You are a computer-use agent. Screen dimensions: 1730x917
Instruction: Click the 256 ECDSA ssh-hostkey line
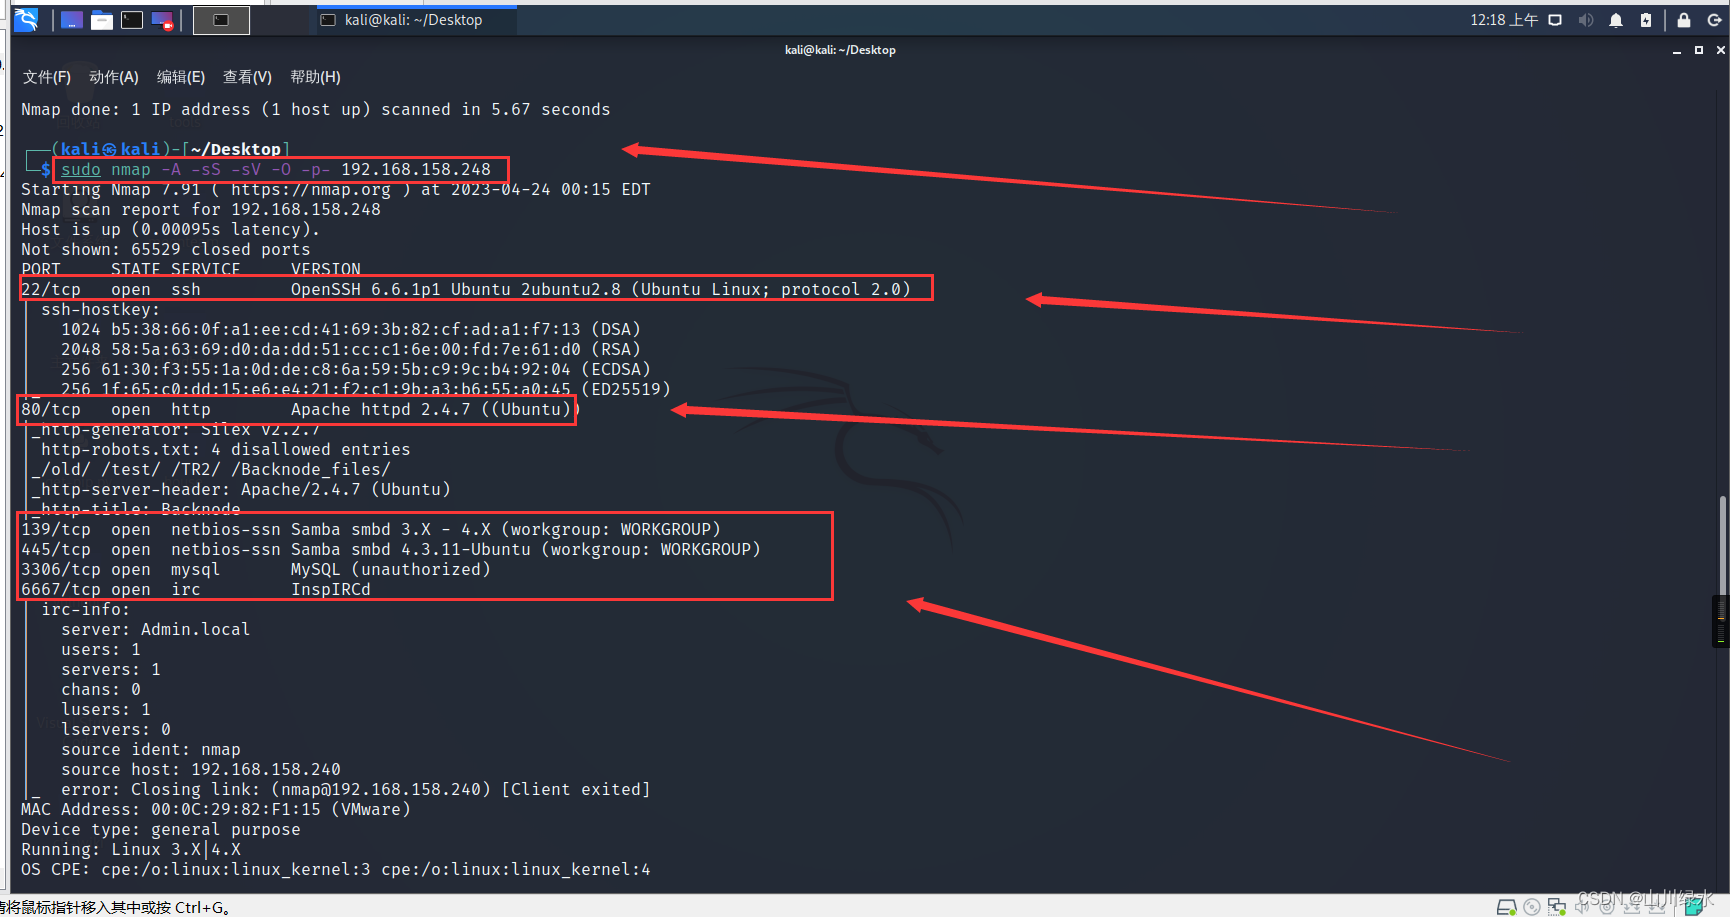click(x=356, y=369)
